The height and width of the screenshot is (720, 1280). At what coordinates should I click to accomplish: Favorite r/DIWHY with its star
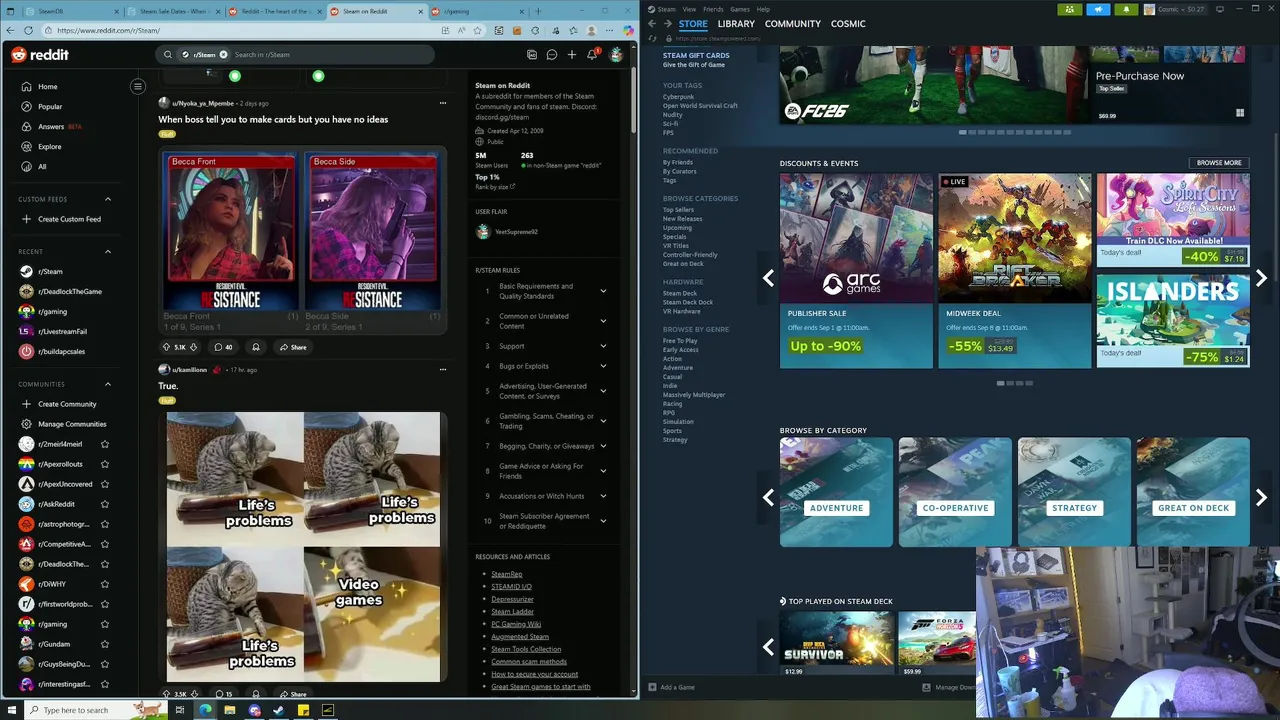(105, 584)
